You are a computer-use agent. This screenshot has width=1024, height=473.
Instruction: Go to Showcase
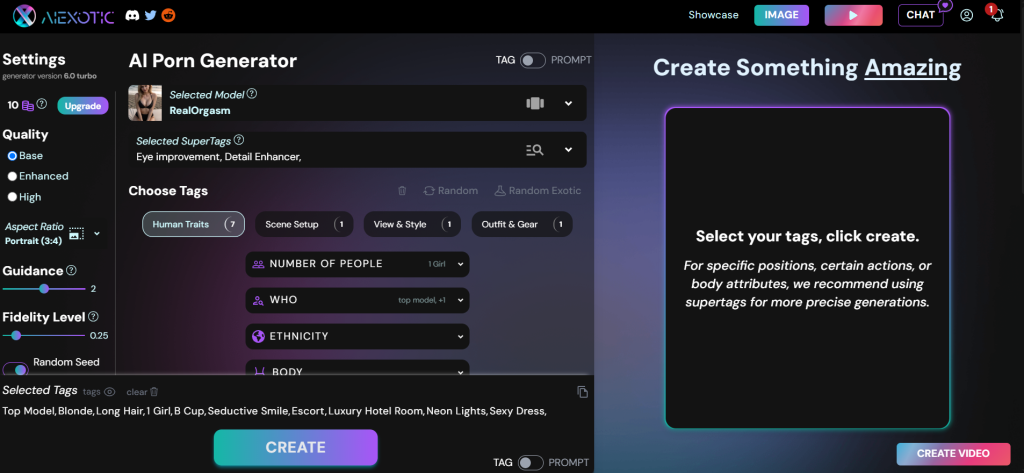tap(713, 15)
